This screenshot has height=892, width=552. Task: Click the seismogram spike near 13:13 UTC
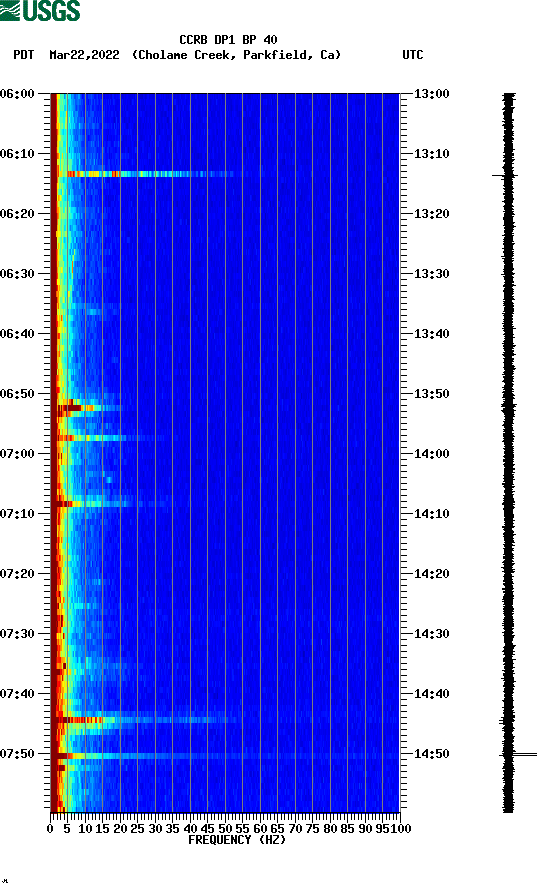[x=505, y=176]
